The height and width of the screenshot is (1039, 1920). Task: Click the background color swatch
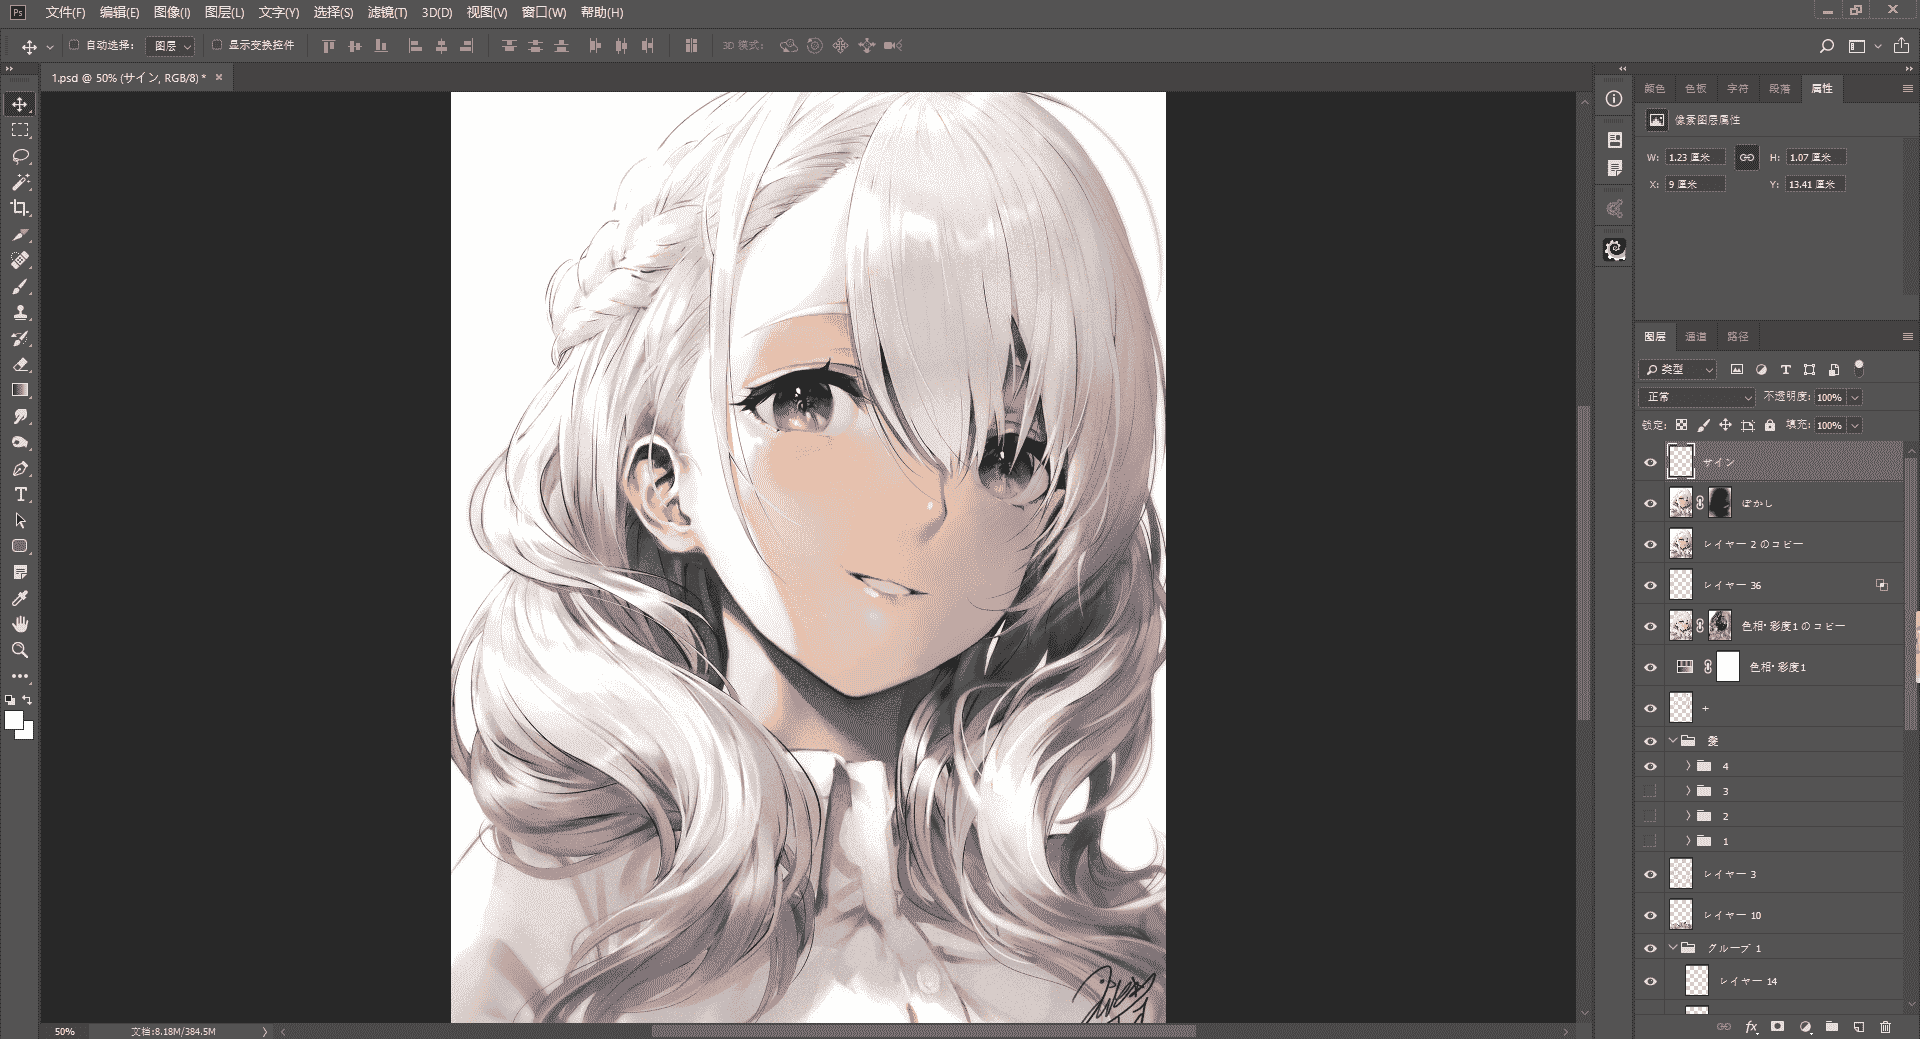(x=26, y=732)
